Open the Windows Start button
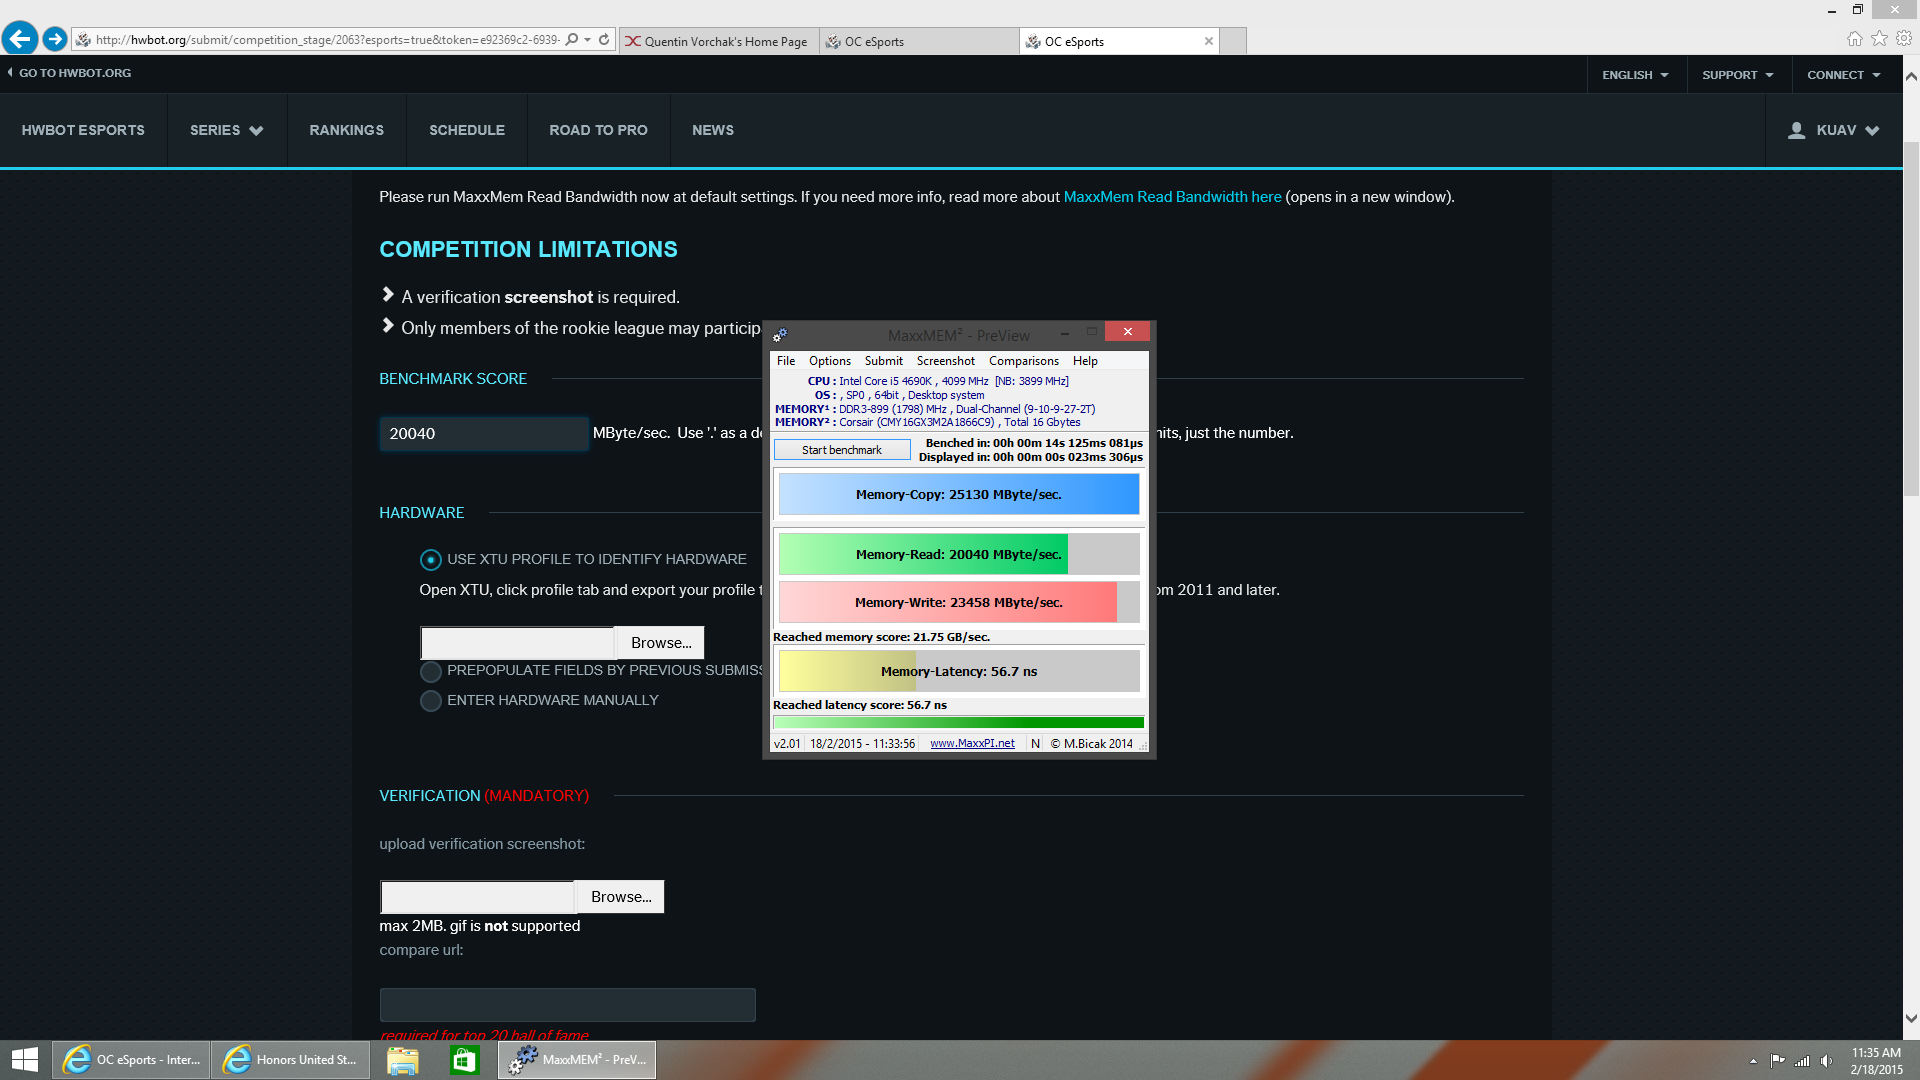 [24, 1060]
